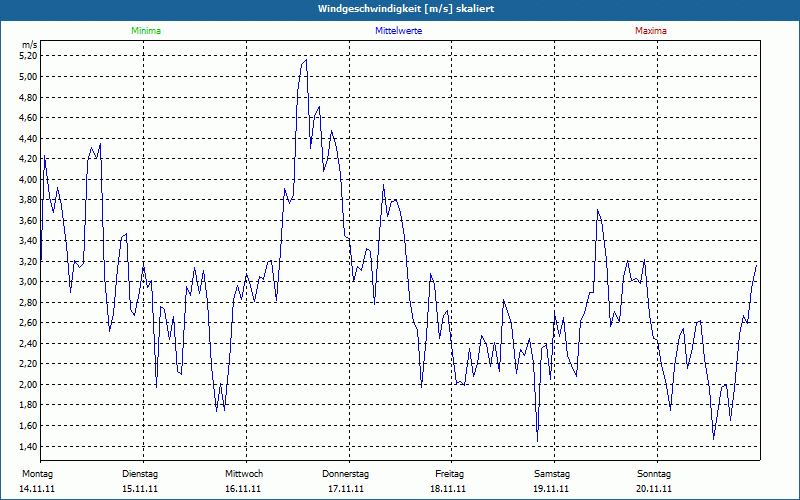800x500 pixels.
Task: Click the green Minima legend label
Action: (x=146, y=31)
